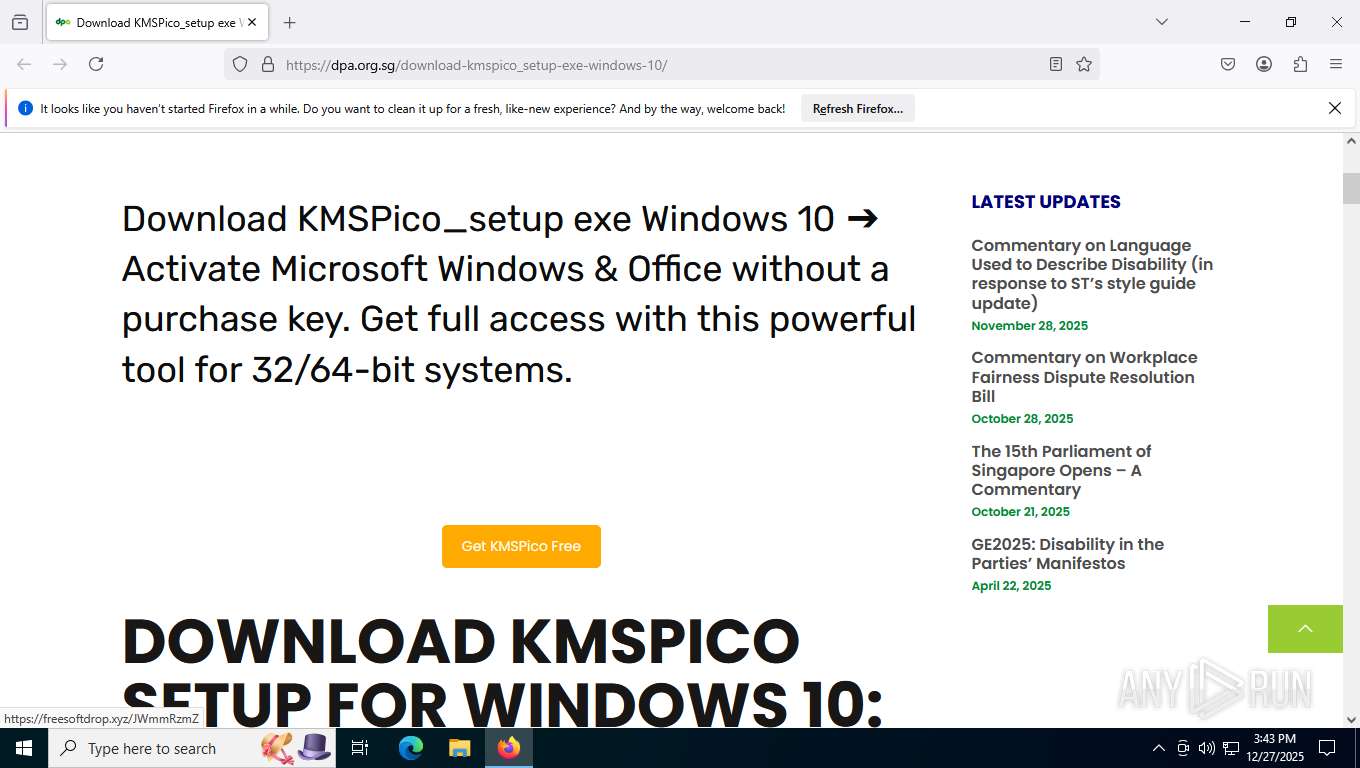Go back with the back arrow
This screenshot has width=1360, height=768.
click(24, 64)
